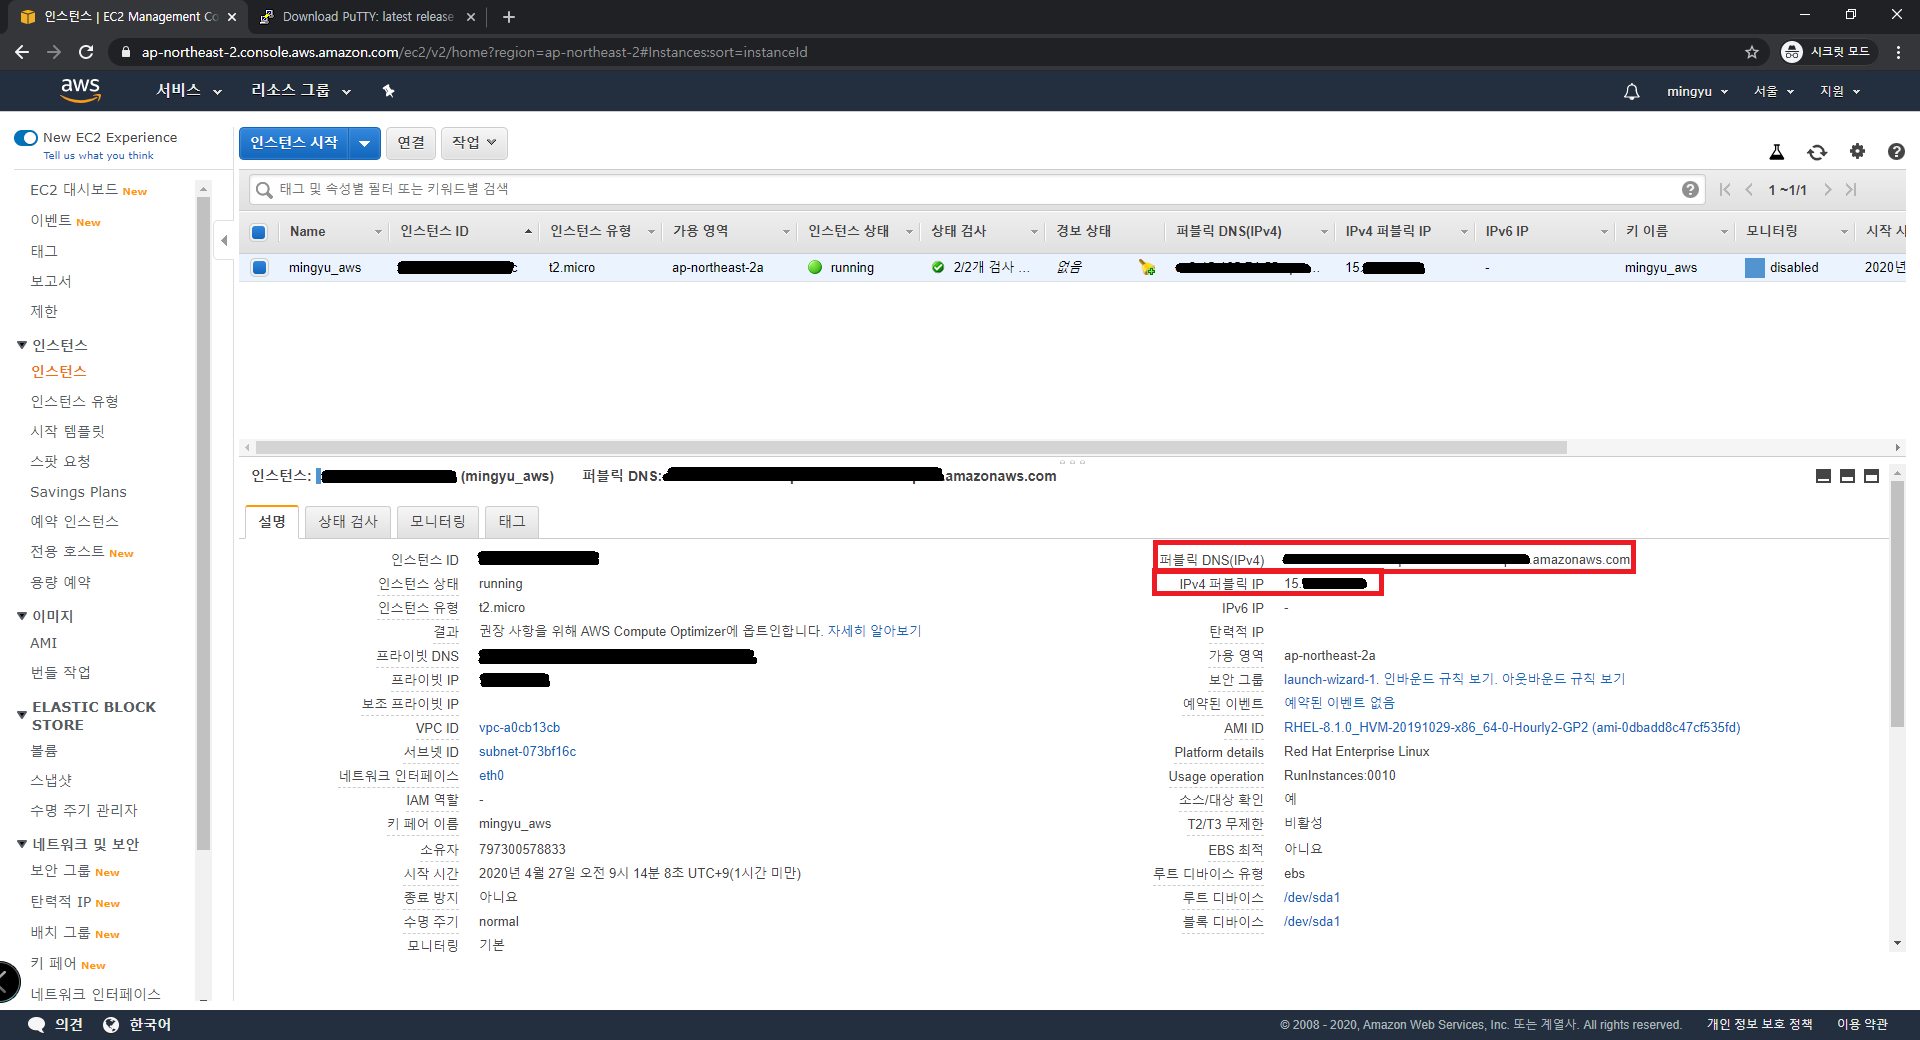This screenshot has height=1040, width=1920.
Task: Go to next page of results
Action: 1827,190
